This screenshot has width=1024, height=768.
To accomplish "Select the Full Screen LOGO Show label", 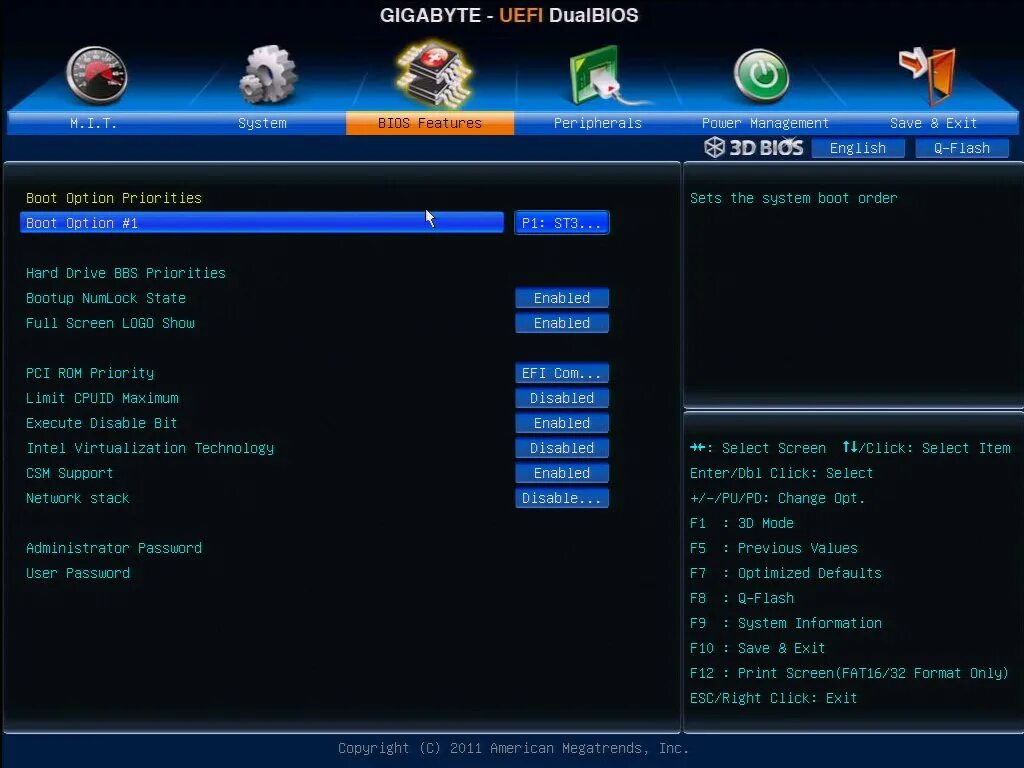I will tap(110, 323).
